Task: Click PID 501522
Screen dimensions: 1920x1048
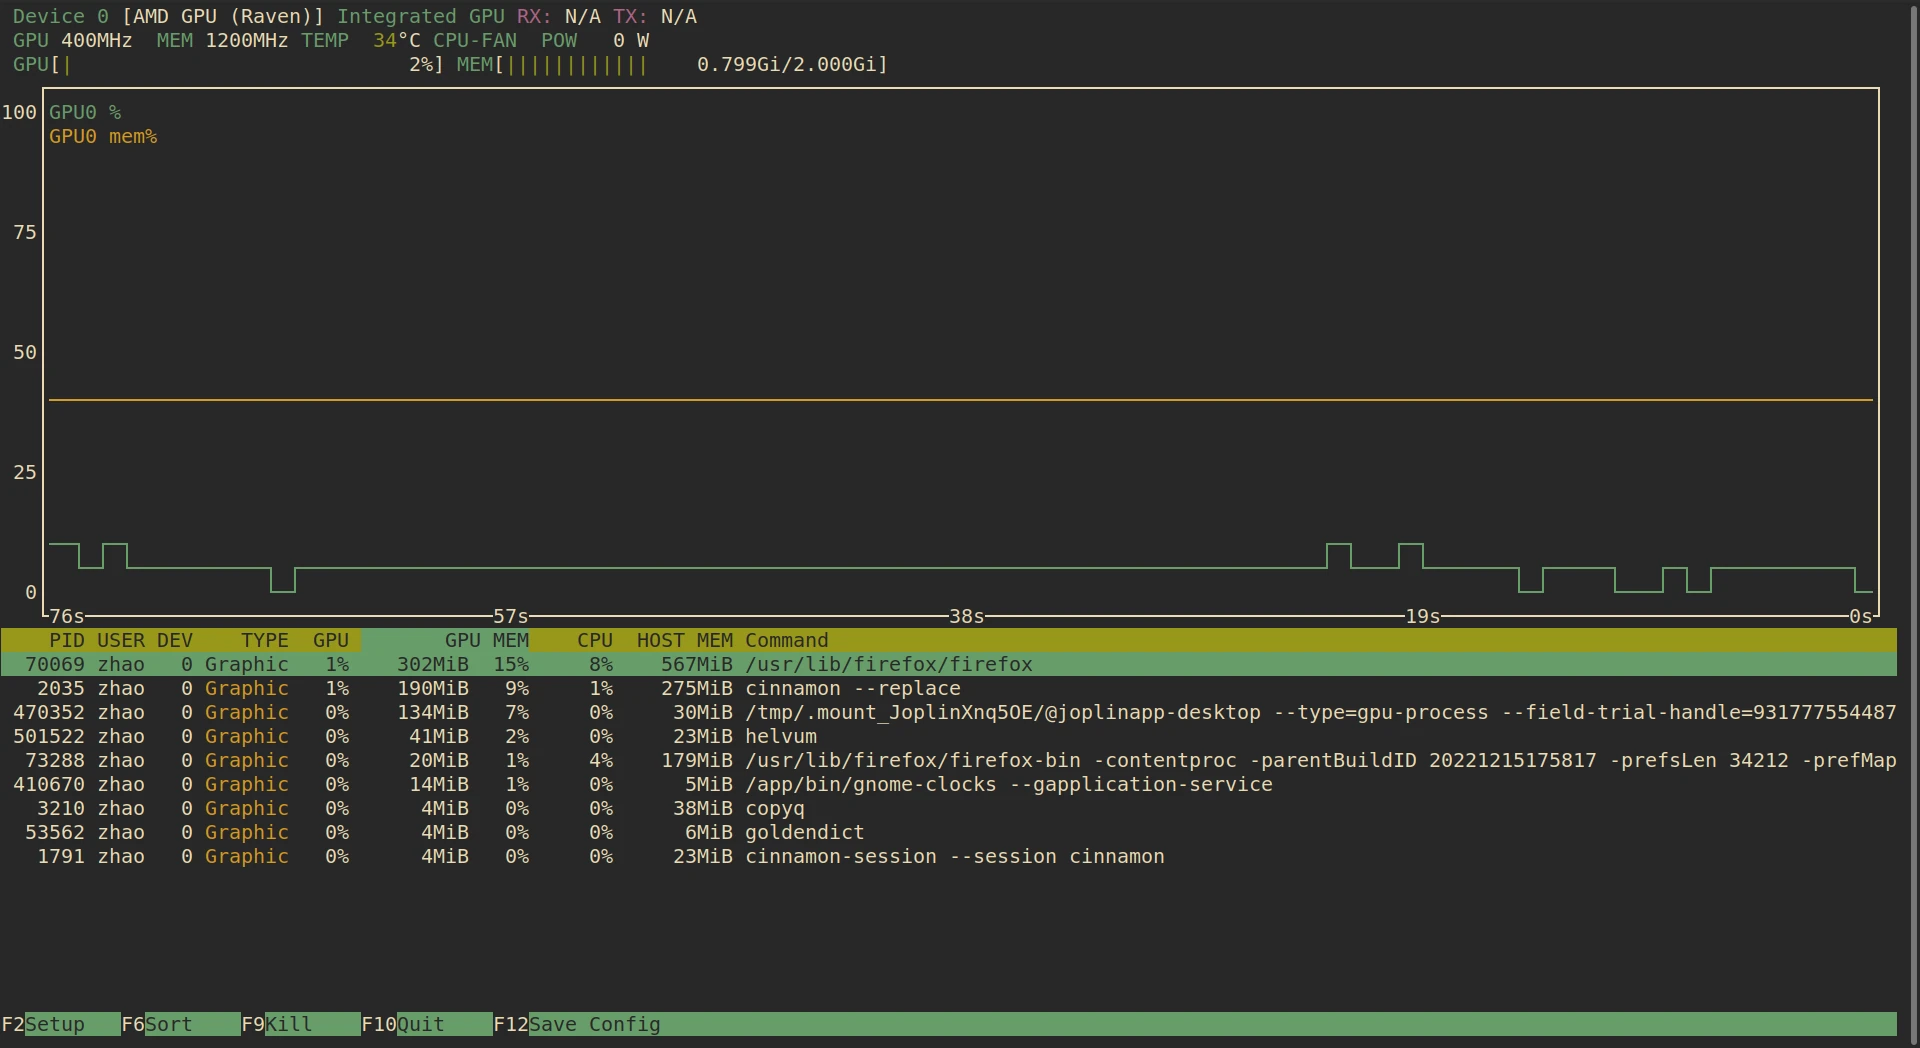Action: (x=49, y=736)
